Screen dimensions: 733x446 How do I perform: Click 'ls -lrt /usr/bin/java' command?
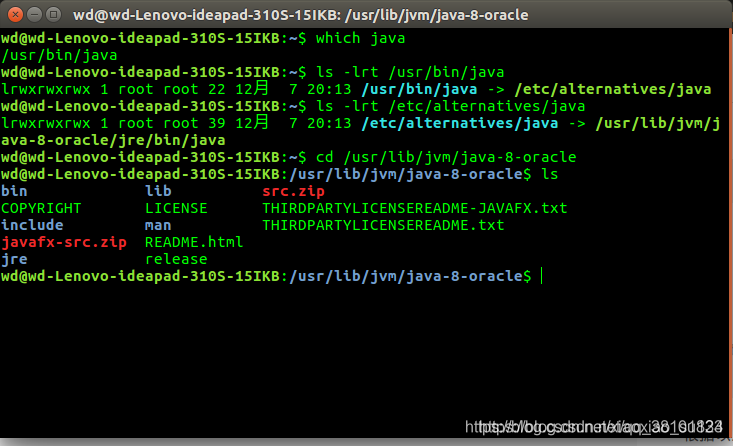410,72
